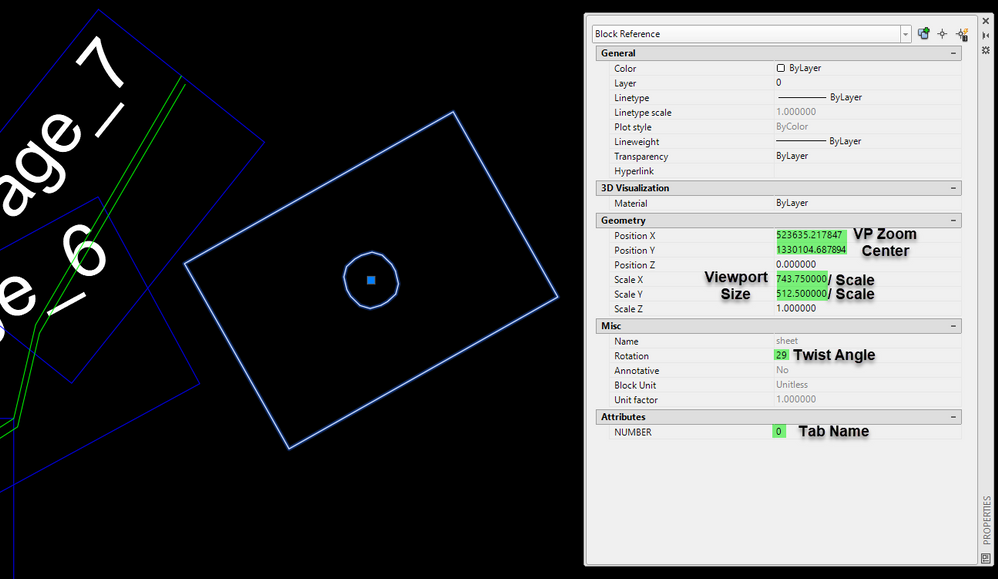Viewport: 998px width, 579px height.
Task: Select the blue grip at block center
Action: (371, 280)
